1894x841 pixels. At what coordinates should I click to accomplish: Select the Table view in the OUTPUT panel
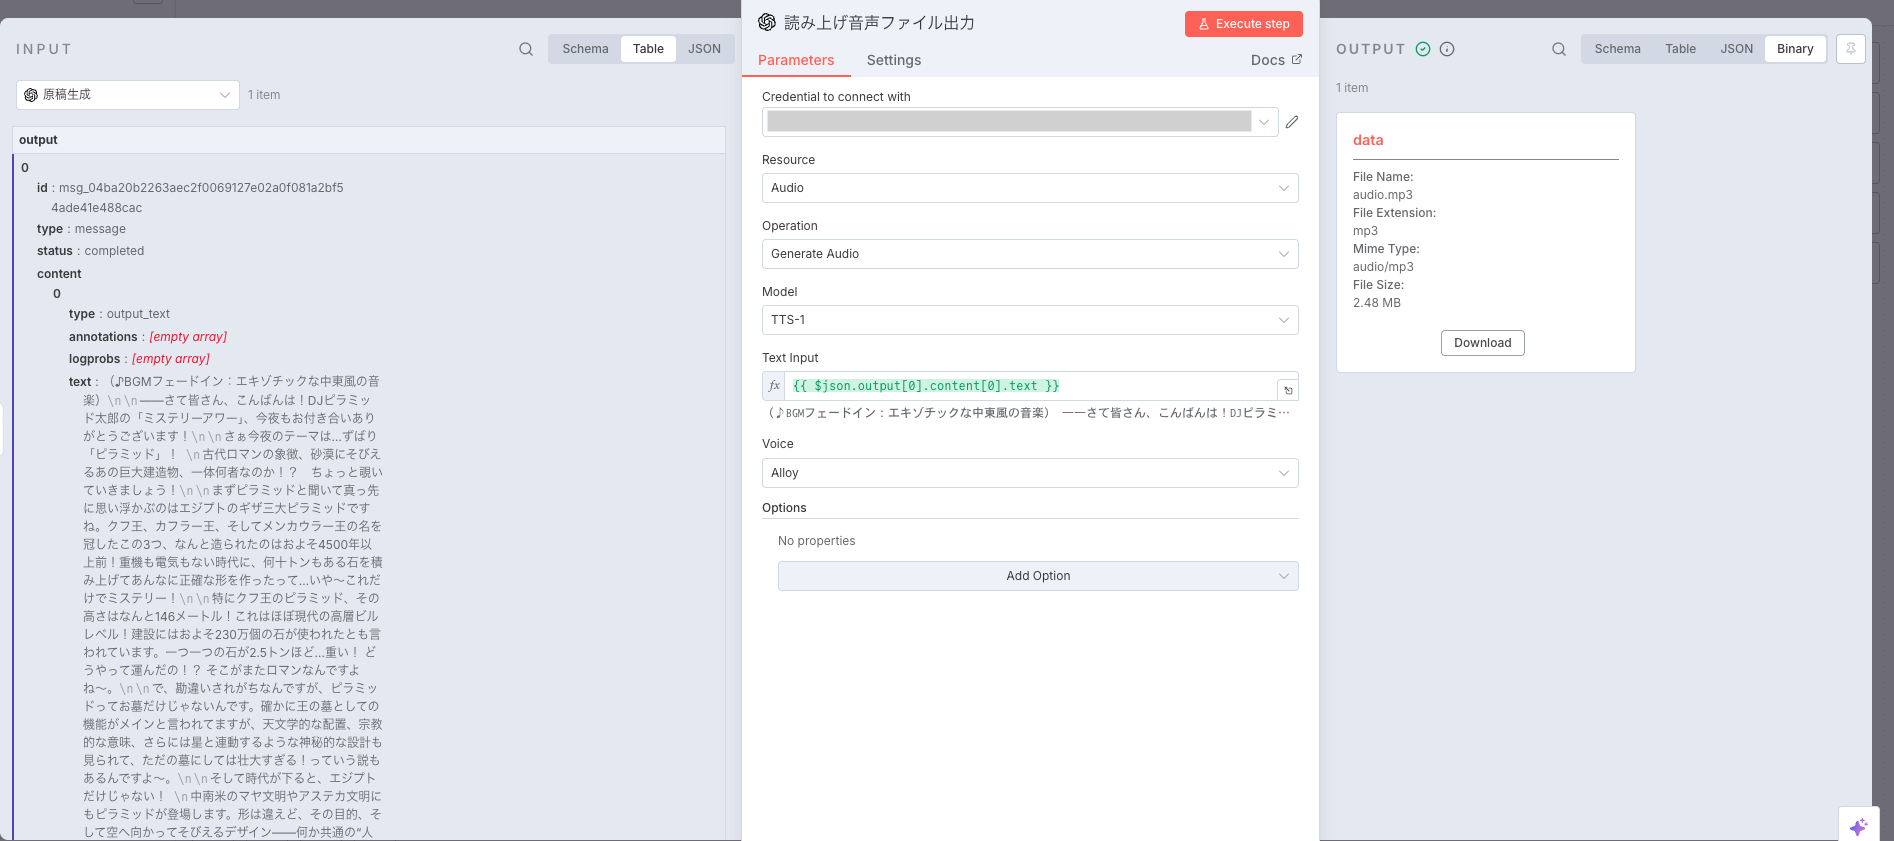(x=1680, y=49)
